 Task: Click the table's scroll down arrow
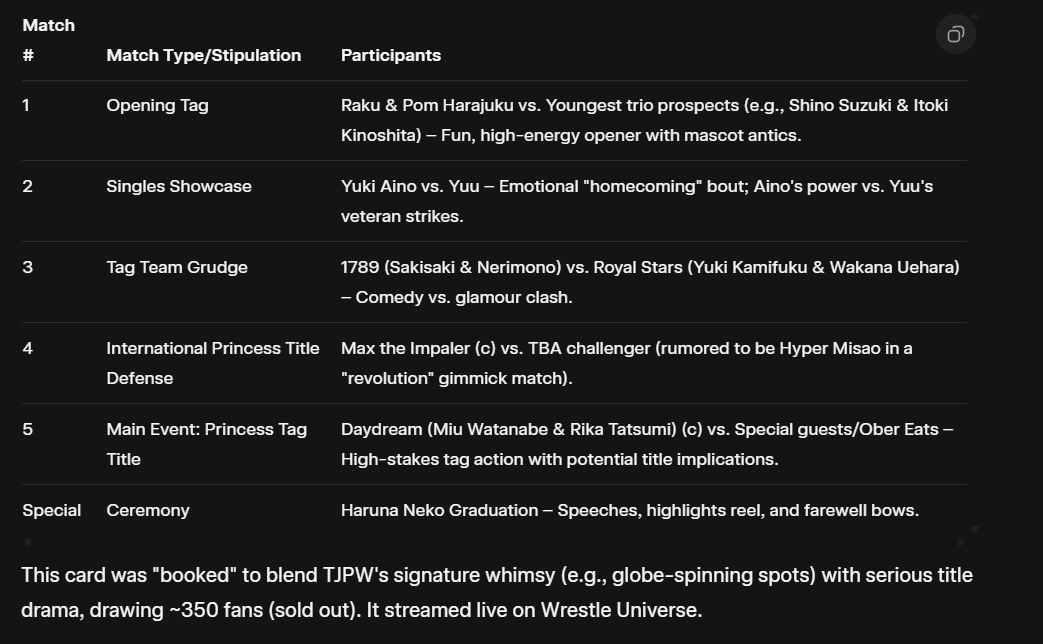(974, 529)
